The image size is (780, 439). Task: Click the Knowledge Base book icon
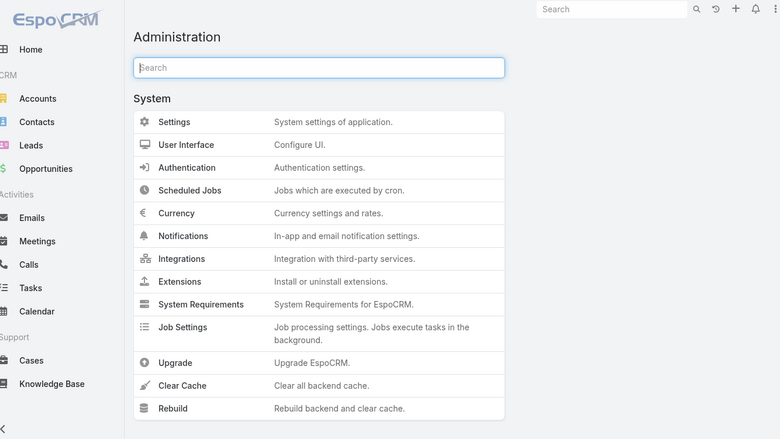[x=3, y=384]
